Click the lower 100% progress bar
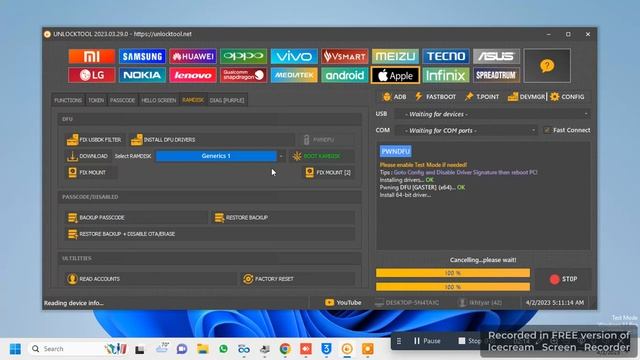This screenshot has width=640, height=360. (x=453, y=287)
